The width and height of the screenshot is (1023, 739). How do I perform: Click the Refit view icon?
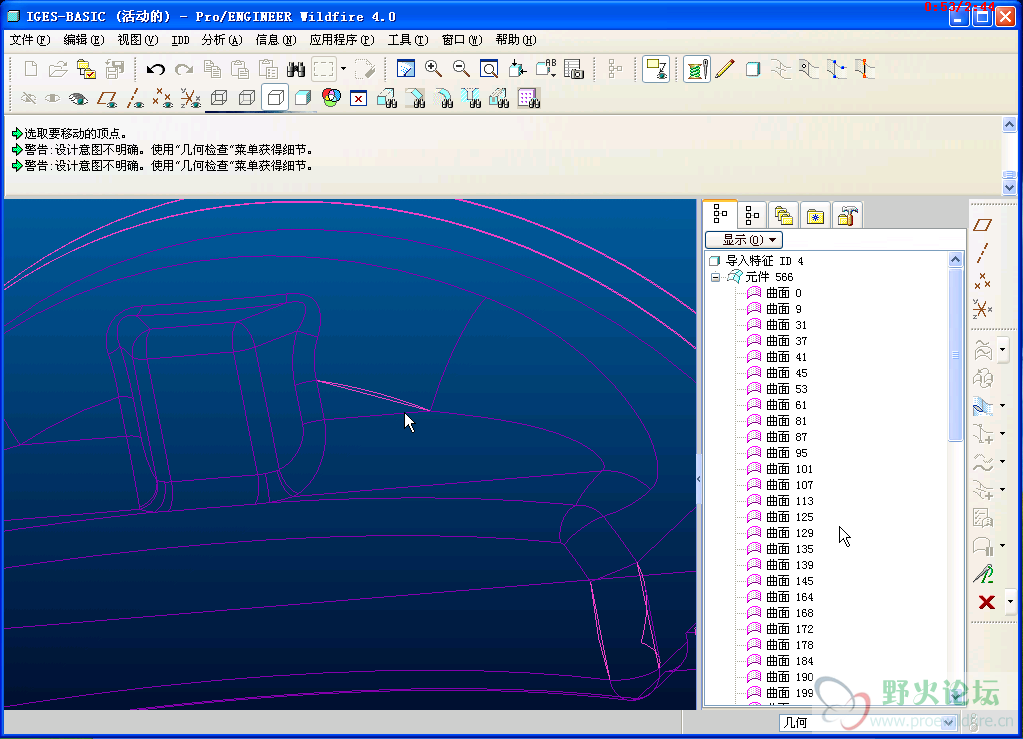coord(489,69)
